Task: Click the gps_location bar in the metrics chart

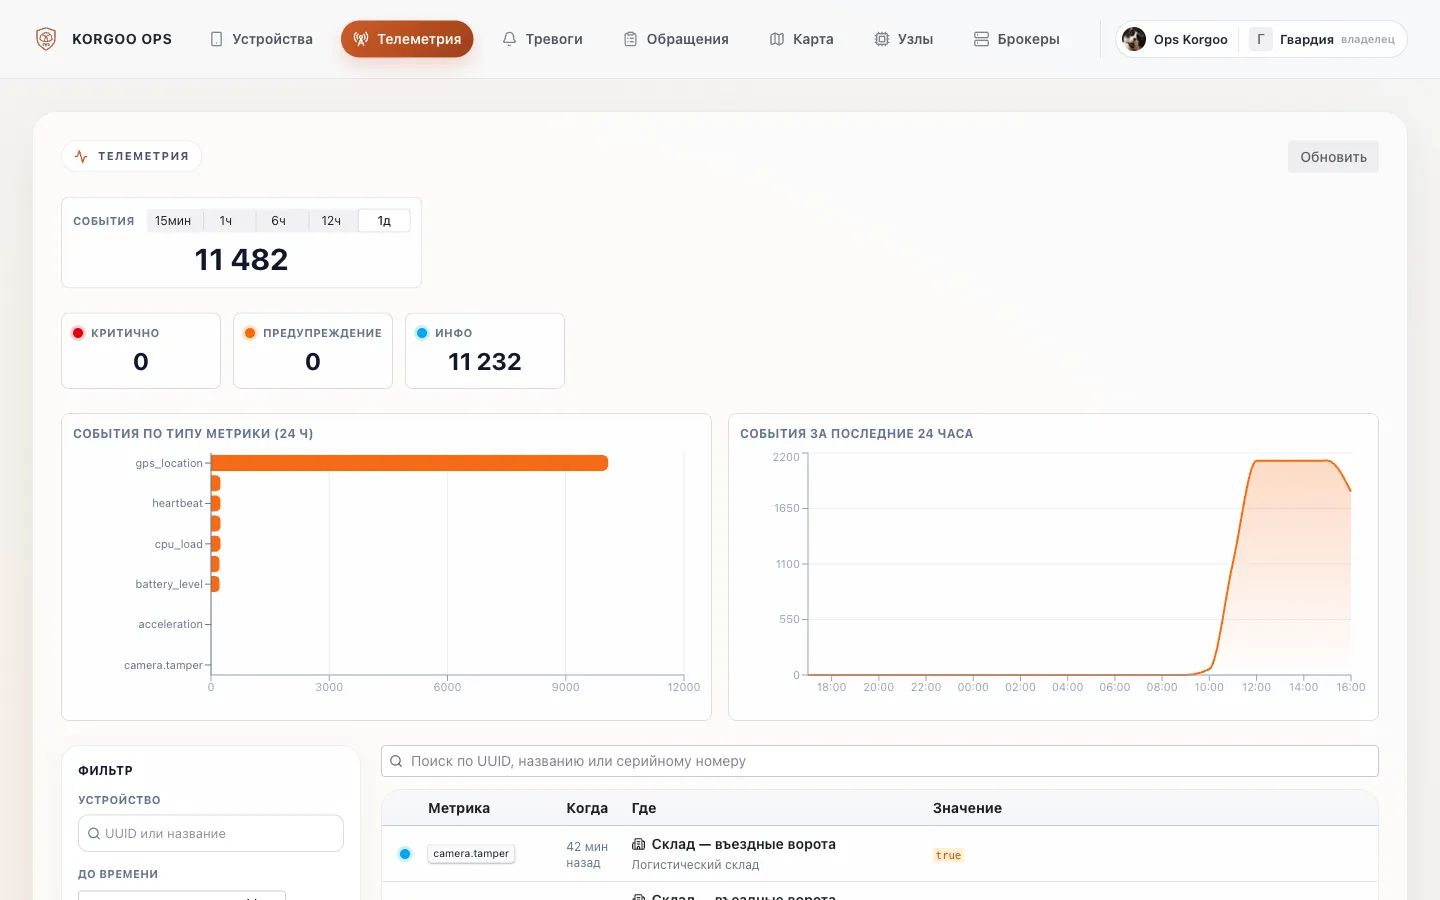Action: click(x=409, y=463)
